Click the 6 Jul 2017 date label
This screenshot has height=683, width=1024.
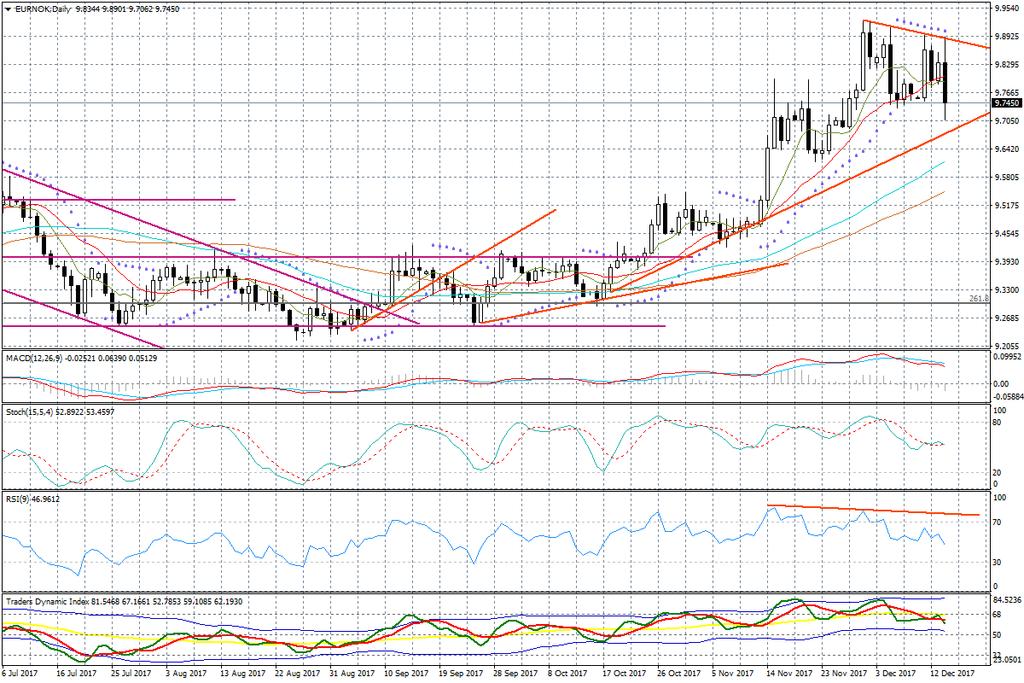pyautogui.click(x=18, y=673)
